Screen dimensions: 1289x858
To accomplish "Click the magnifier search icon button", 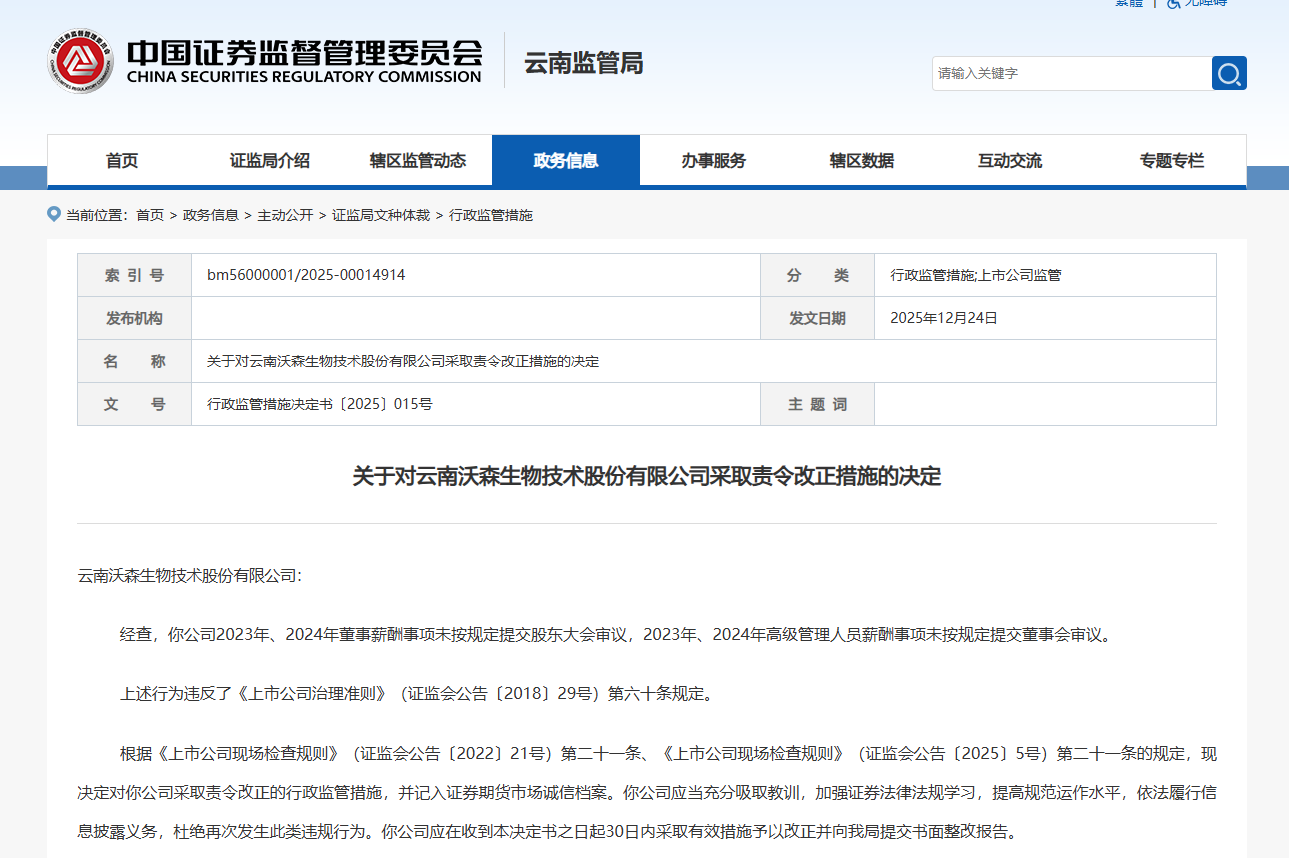I will tap(1229, 73).
